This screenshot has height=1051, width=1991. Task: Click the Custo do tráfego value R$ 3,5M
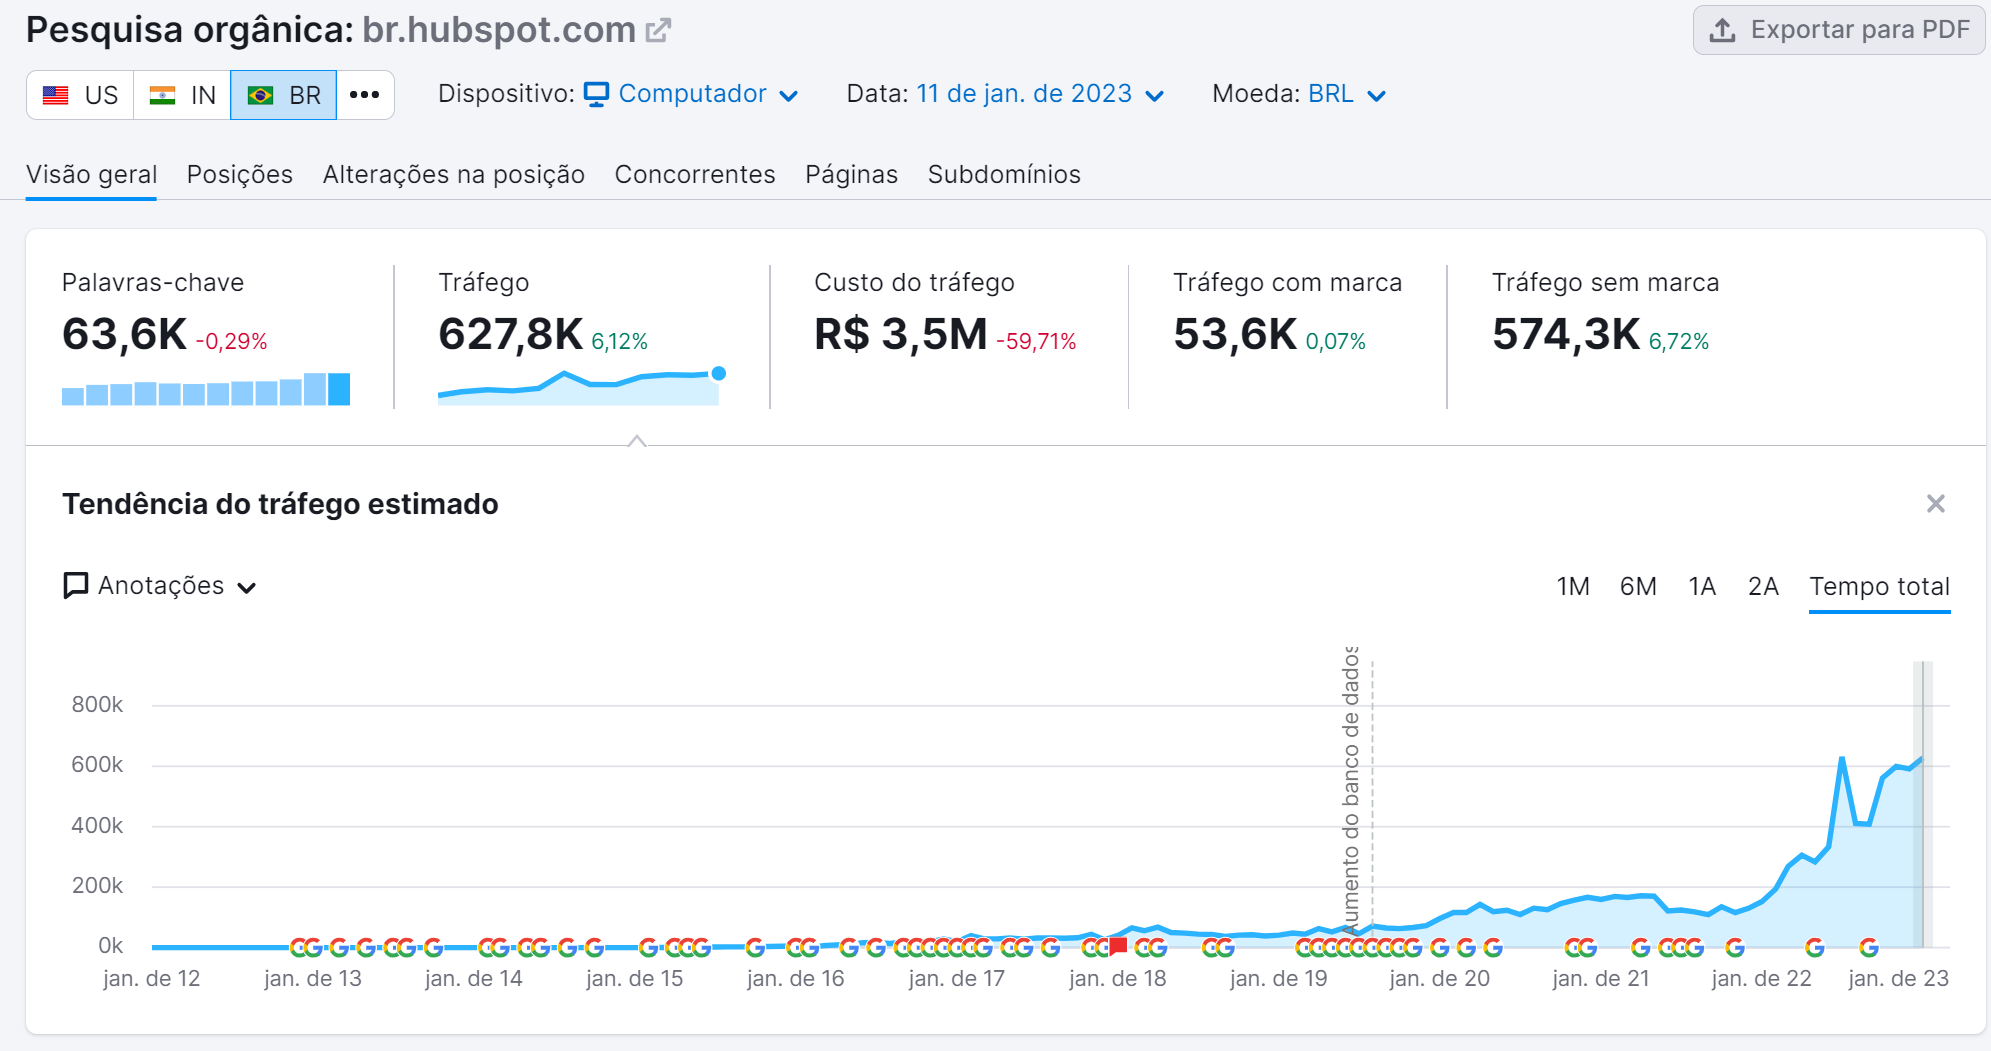900,334
